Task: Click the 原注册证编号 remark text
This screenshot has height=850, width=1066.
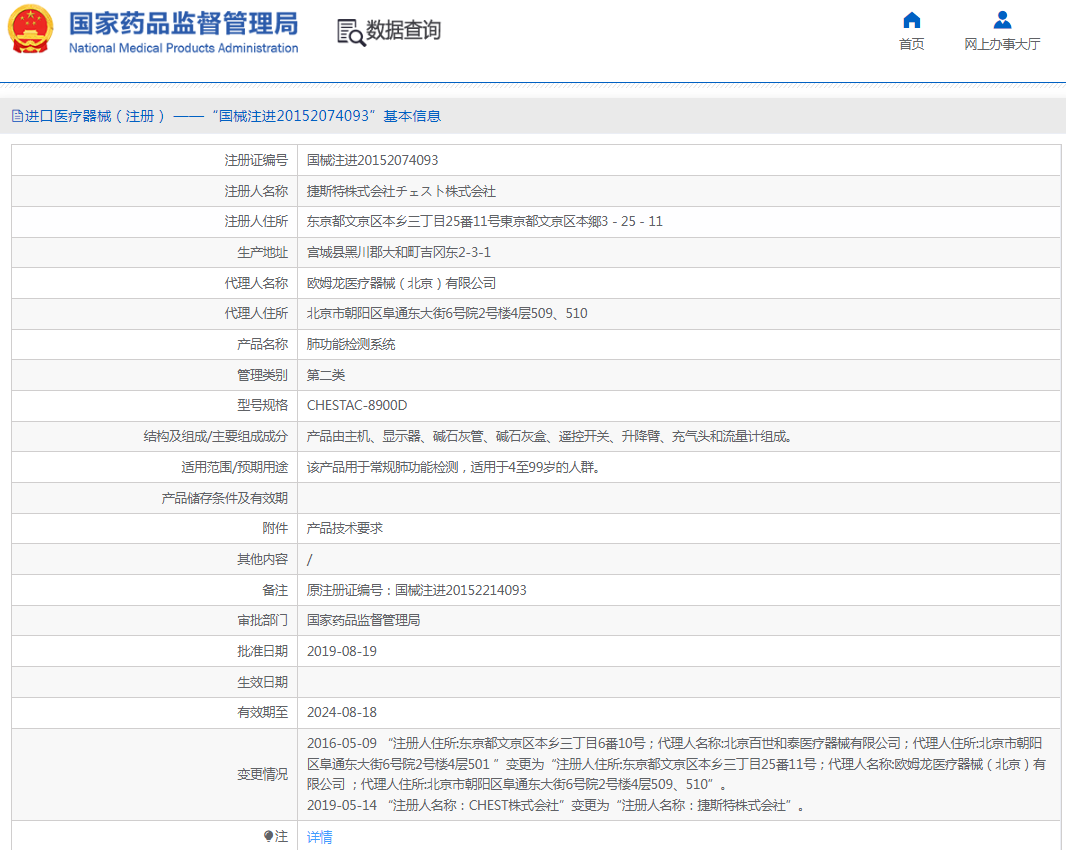Action: tap(416, 590)
